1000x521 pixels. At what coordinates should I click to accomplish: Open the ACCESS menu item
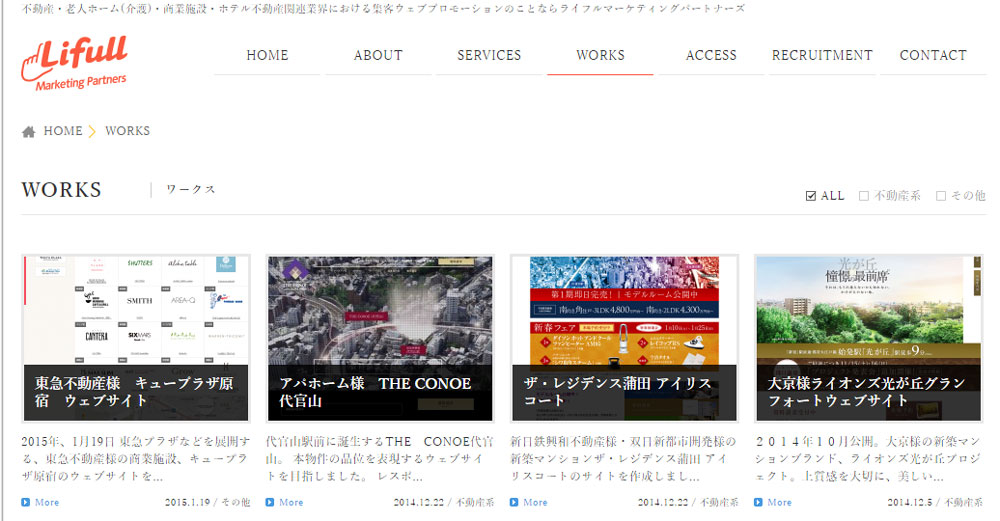click(x=711, y=55)
